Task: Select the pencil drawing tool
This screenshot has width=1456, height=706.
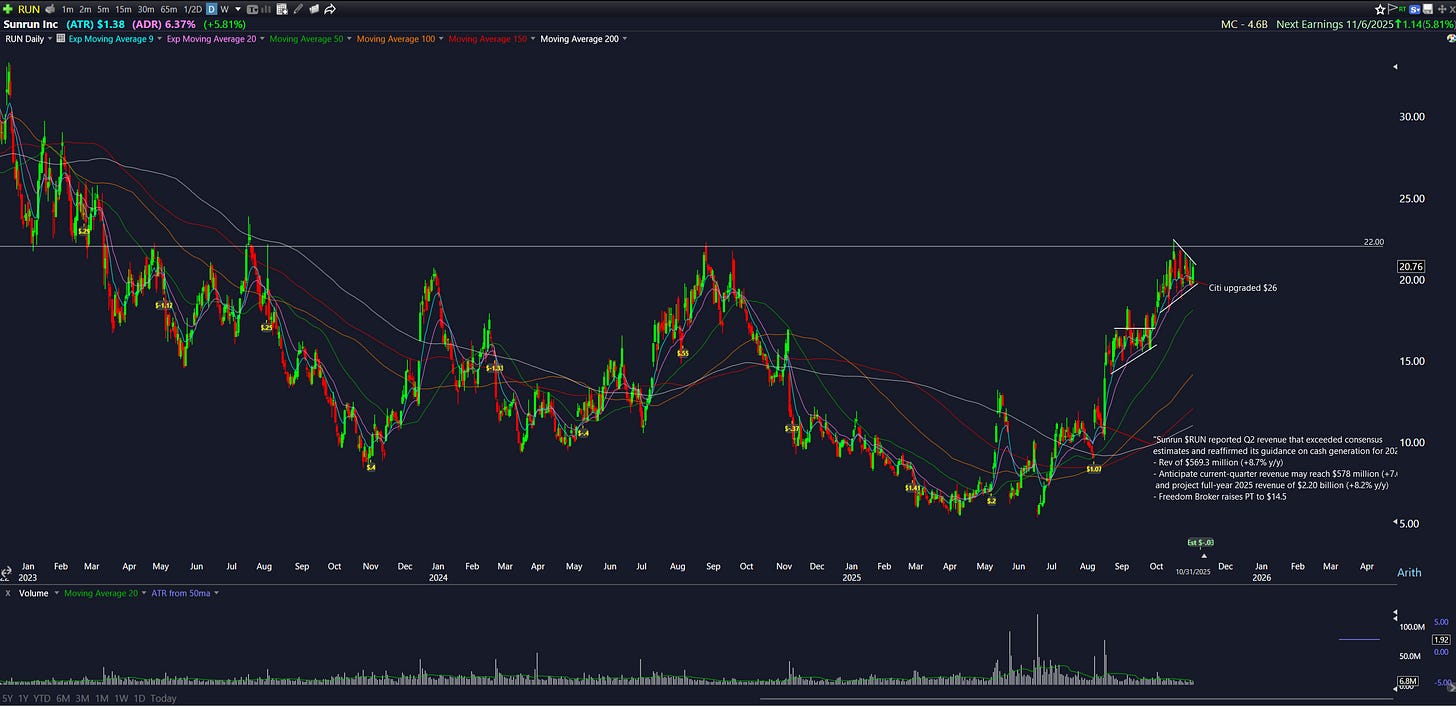Action: [298, 9]
